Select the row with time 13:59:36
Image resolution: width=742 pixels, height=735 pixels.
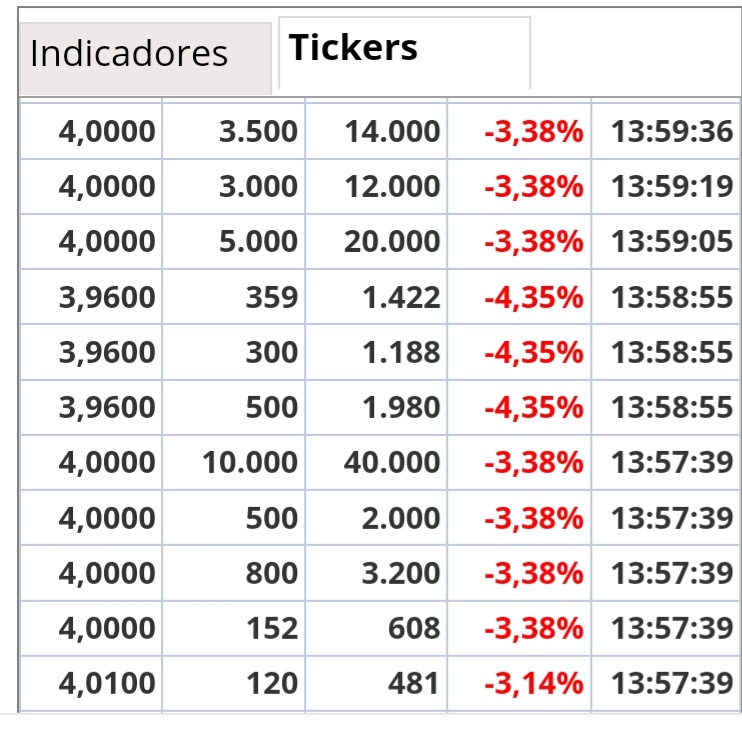pos(380,131)
